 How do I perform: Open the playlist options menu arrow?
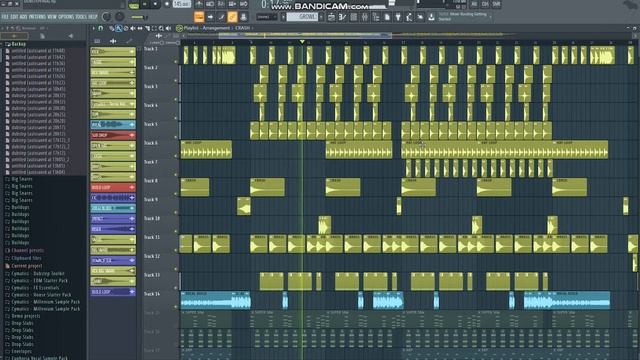pyautogui.click(x=93, y=28)
